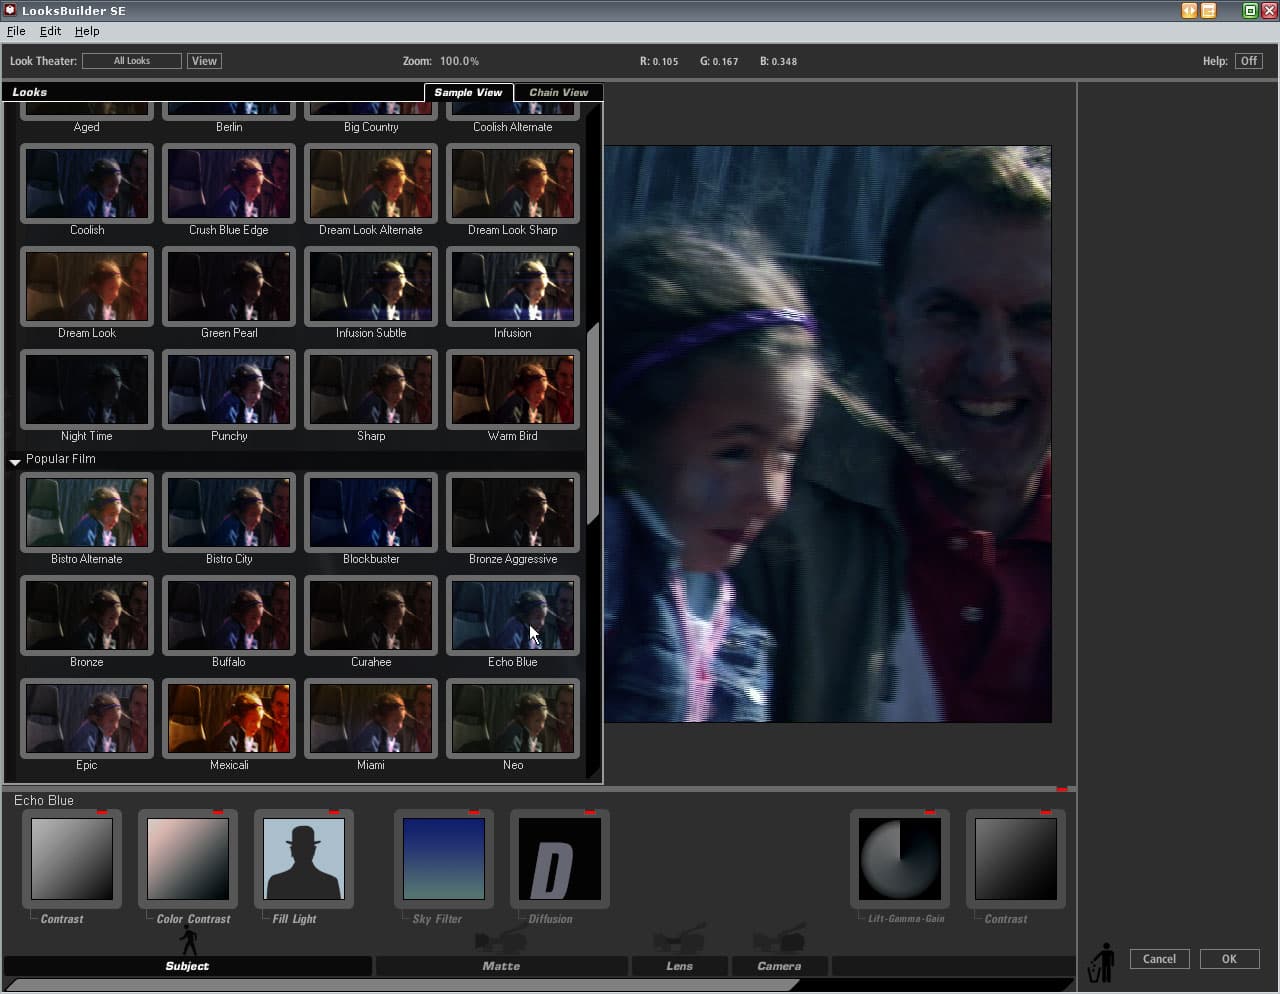Image resolution: width=1280 pixels, height=994 pixels.
Task: Apply the Echo Blue look thumbnail
Action: click(x=513, y=616)
